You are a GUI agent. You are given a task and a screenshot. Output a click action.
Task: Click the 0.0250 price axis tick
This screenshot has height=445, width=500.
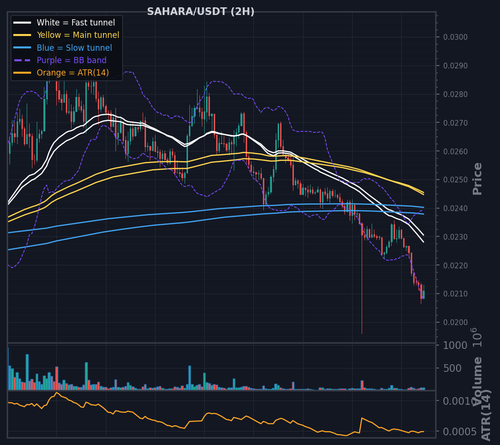click(x=455, y=180)
